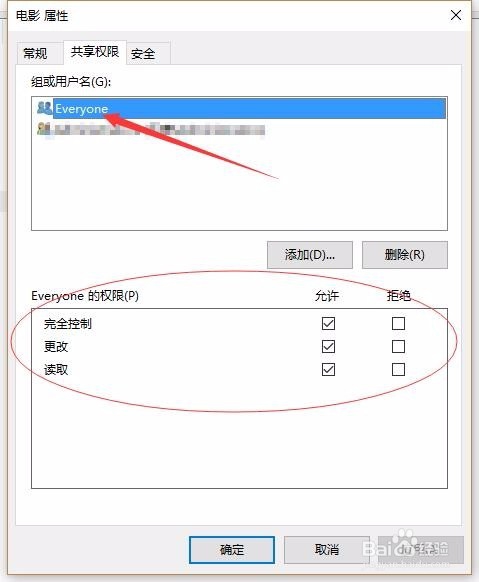Image resolution: width=479 pixels, height=582 pixels.
Task: Click the 添加(D)... button
Action: [310, 255]
